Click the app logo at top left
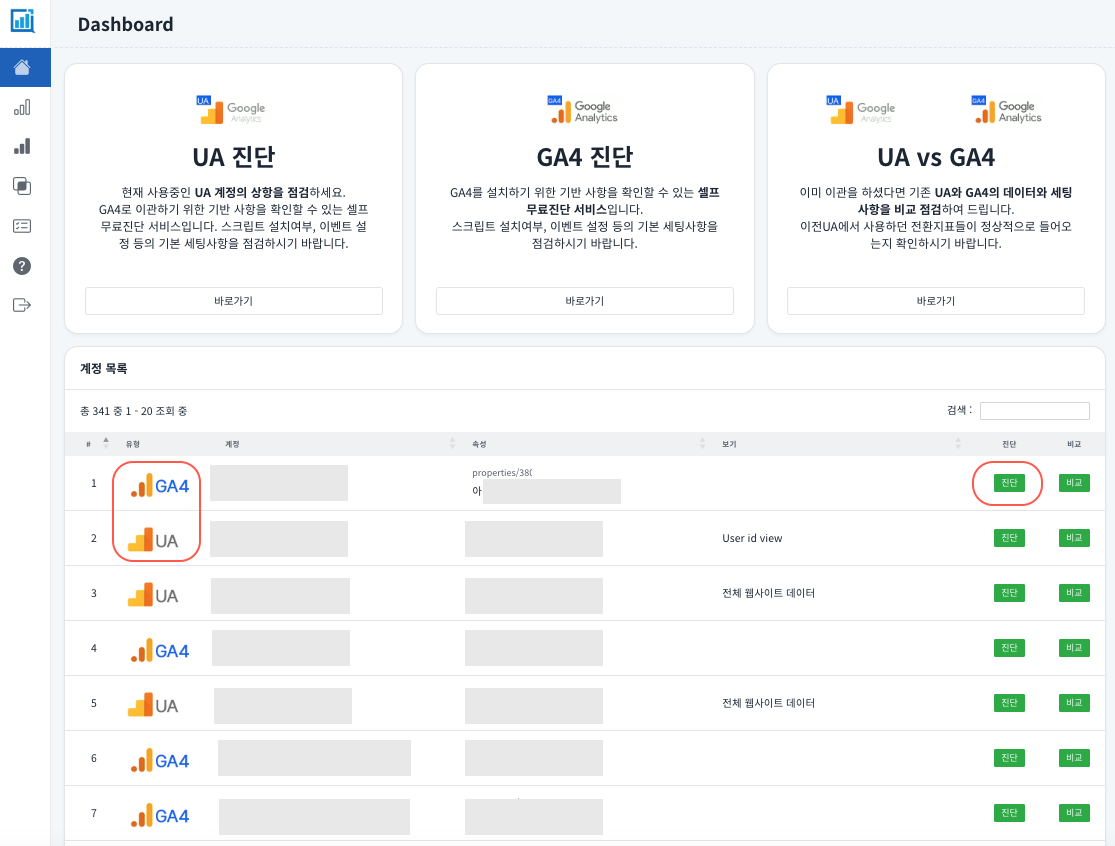This screenshot has height=846, width=1115. (23, 21)
